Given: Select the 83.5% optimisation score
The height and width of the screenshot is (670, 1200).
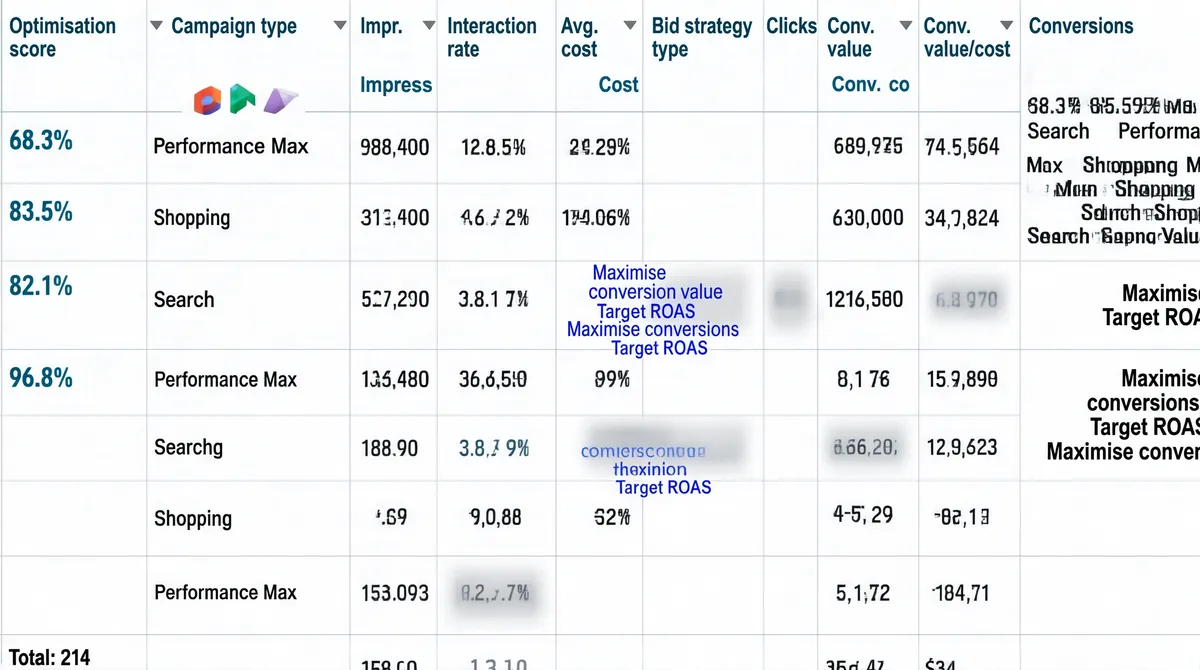Looking at the screenshot, I should pyautogui.click(x=41, y=212).
